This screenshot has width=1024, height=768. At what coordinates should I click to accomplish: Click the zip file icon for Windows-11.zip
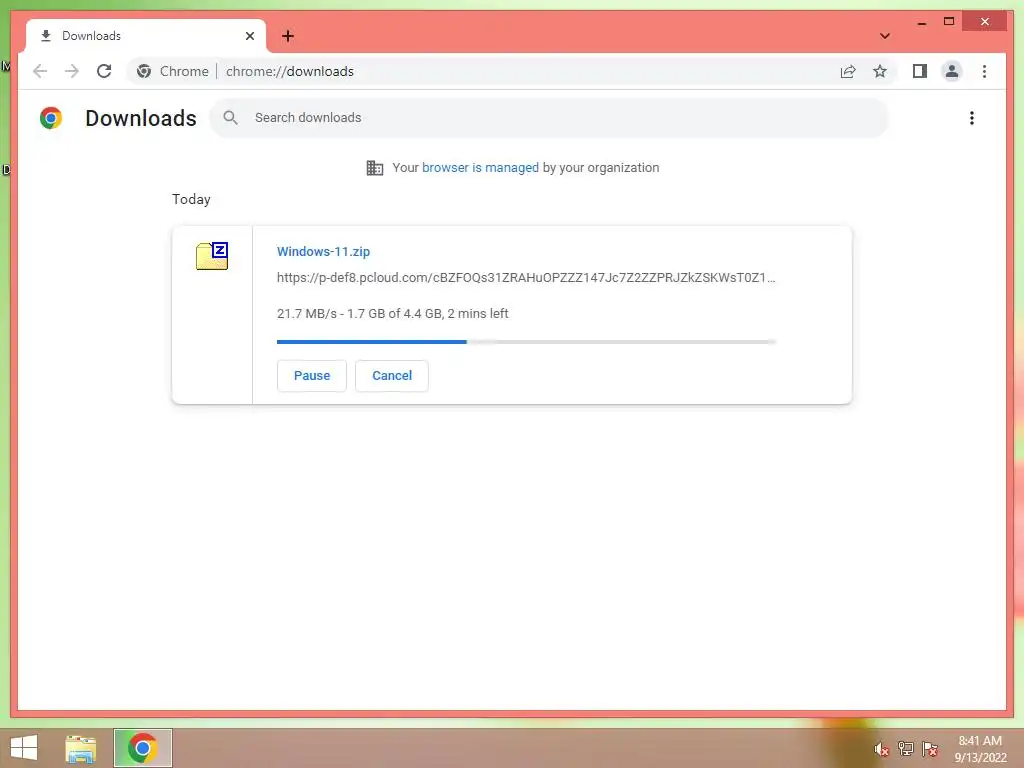pos(212,255)
